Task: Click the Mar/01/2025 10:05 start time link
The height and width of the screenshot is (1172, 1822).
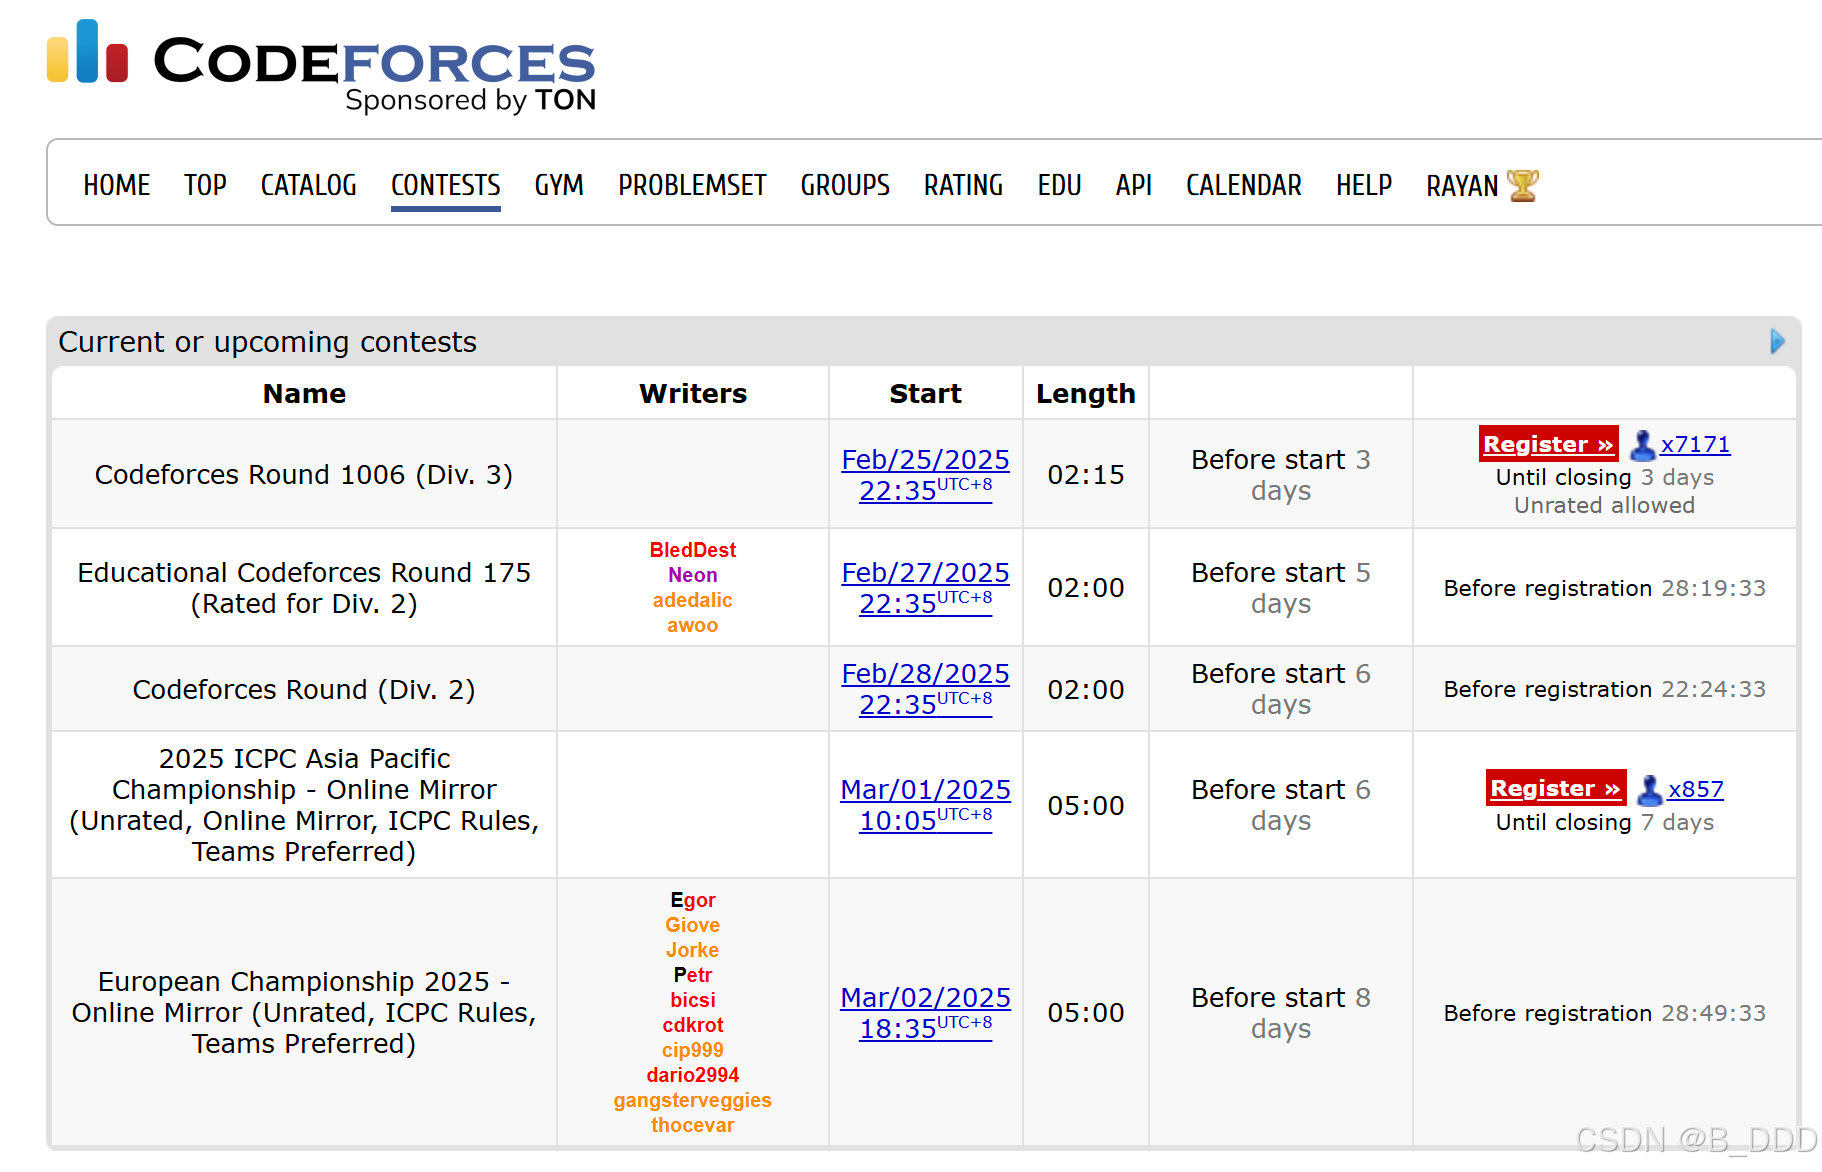Action: [925, 805]
